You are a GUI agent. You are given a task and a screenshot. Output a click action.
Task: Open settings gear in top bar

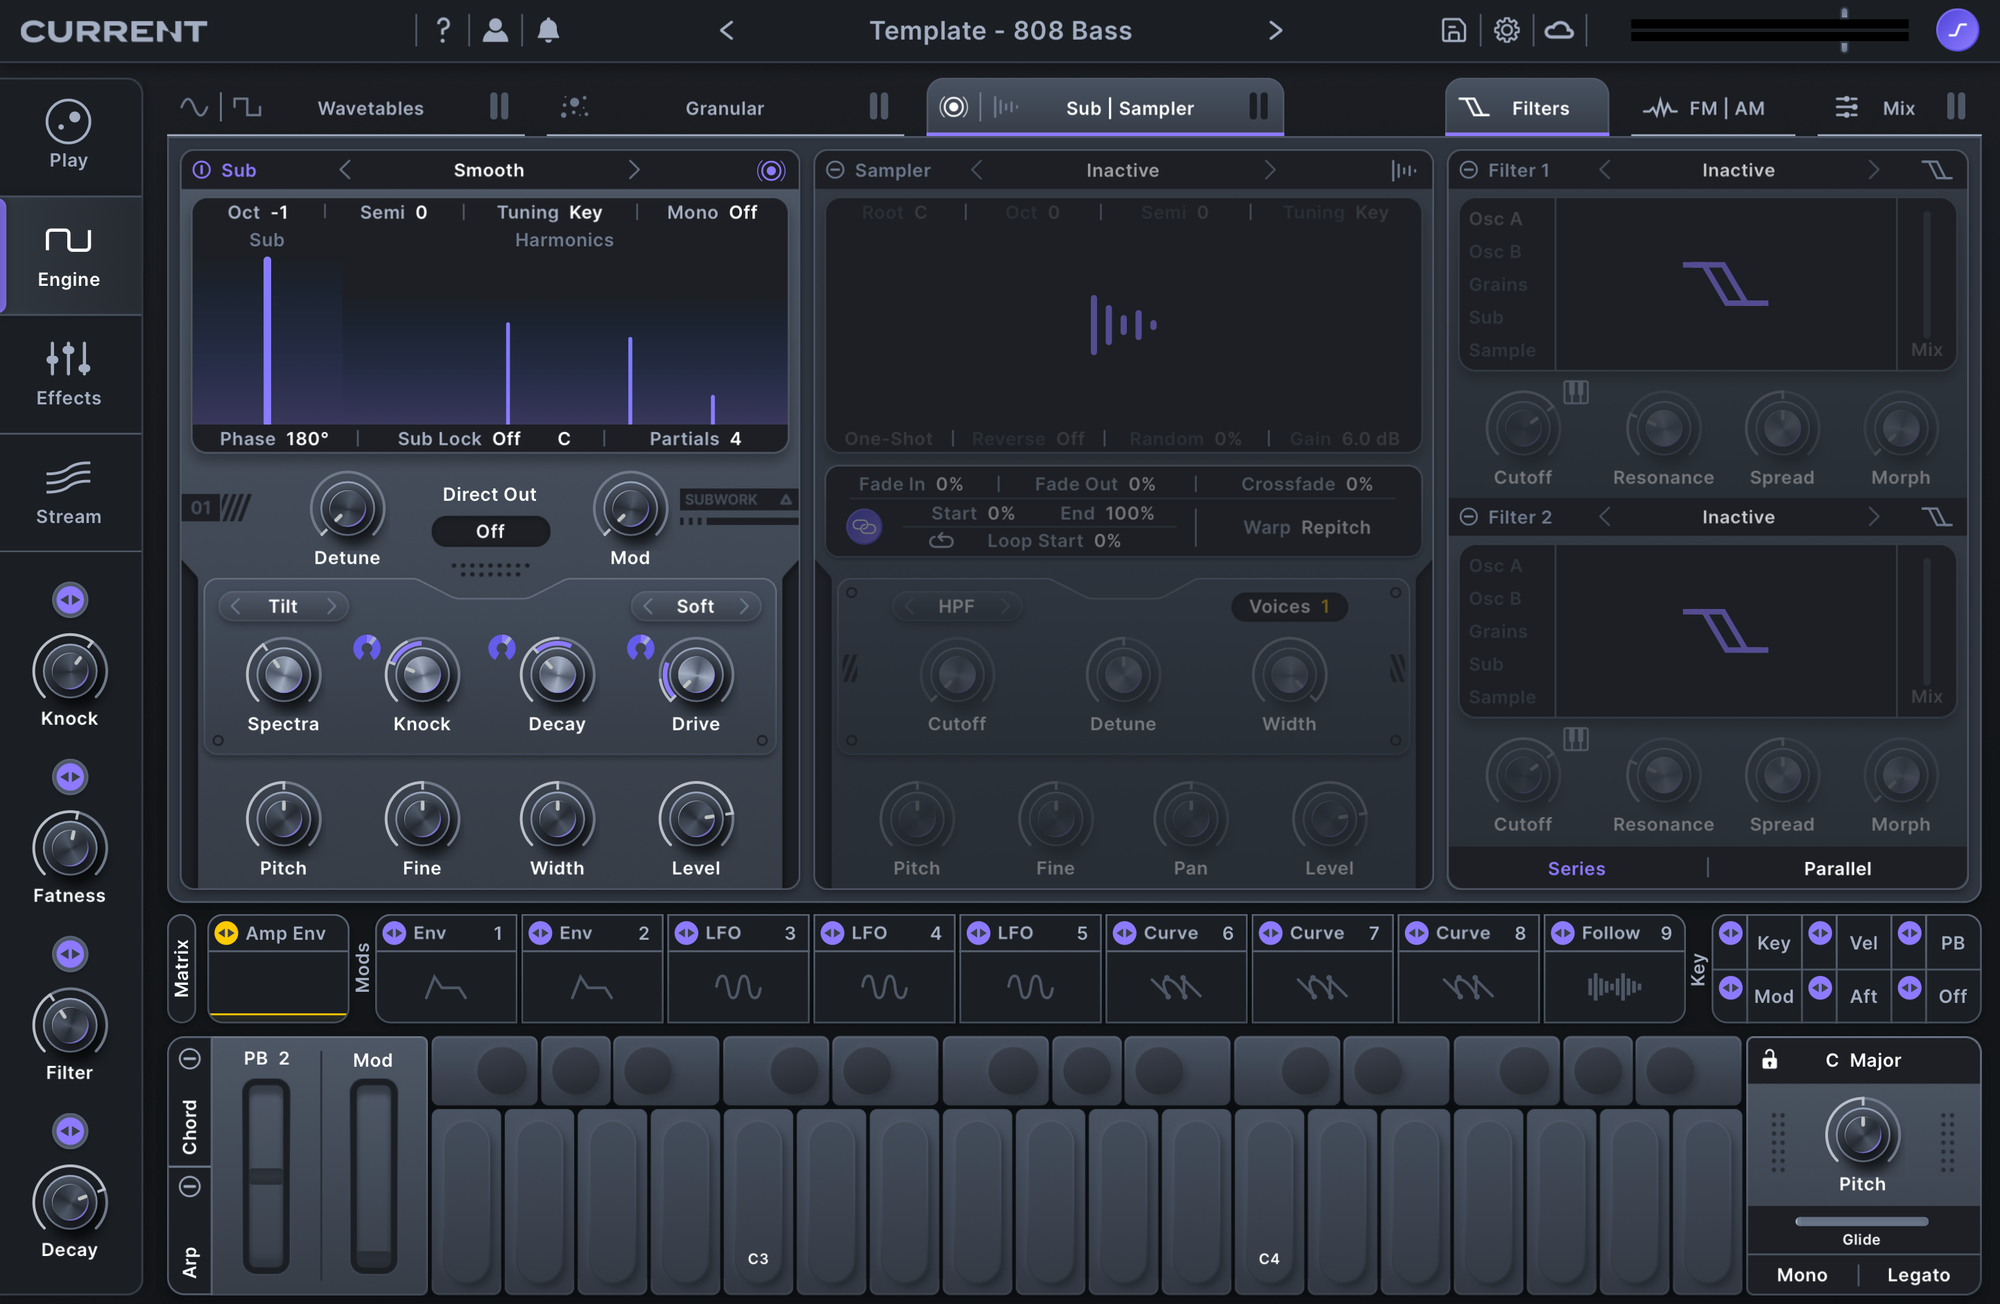click(x=1506, y=30)
